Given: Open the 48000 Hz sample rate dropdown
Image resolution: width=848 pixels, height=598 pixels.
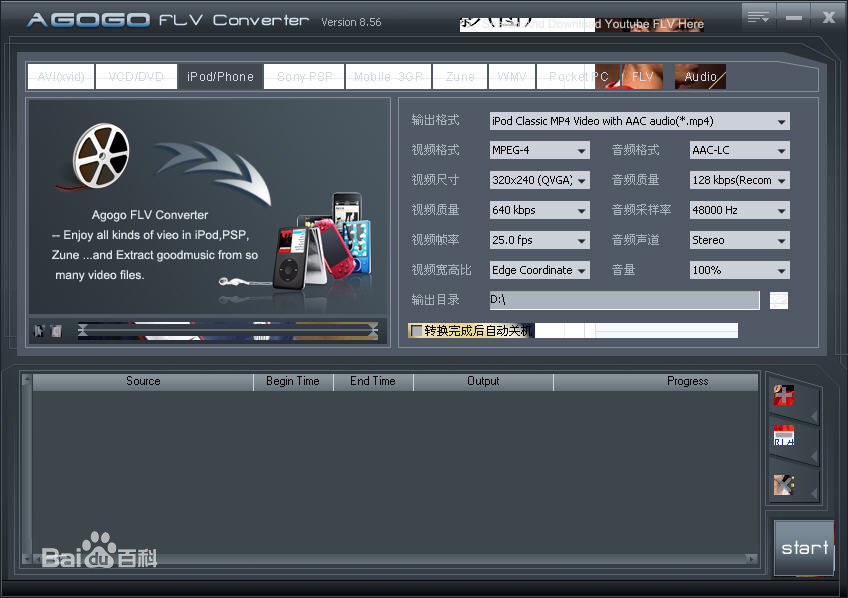Looking at the screenshot, I should coord(739,210).
